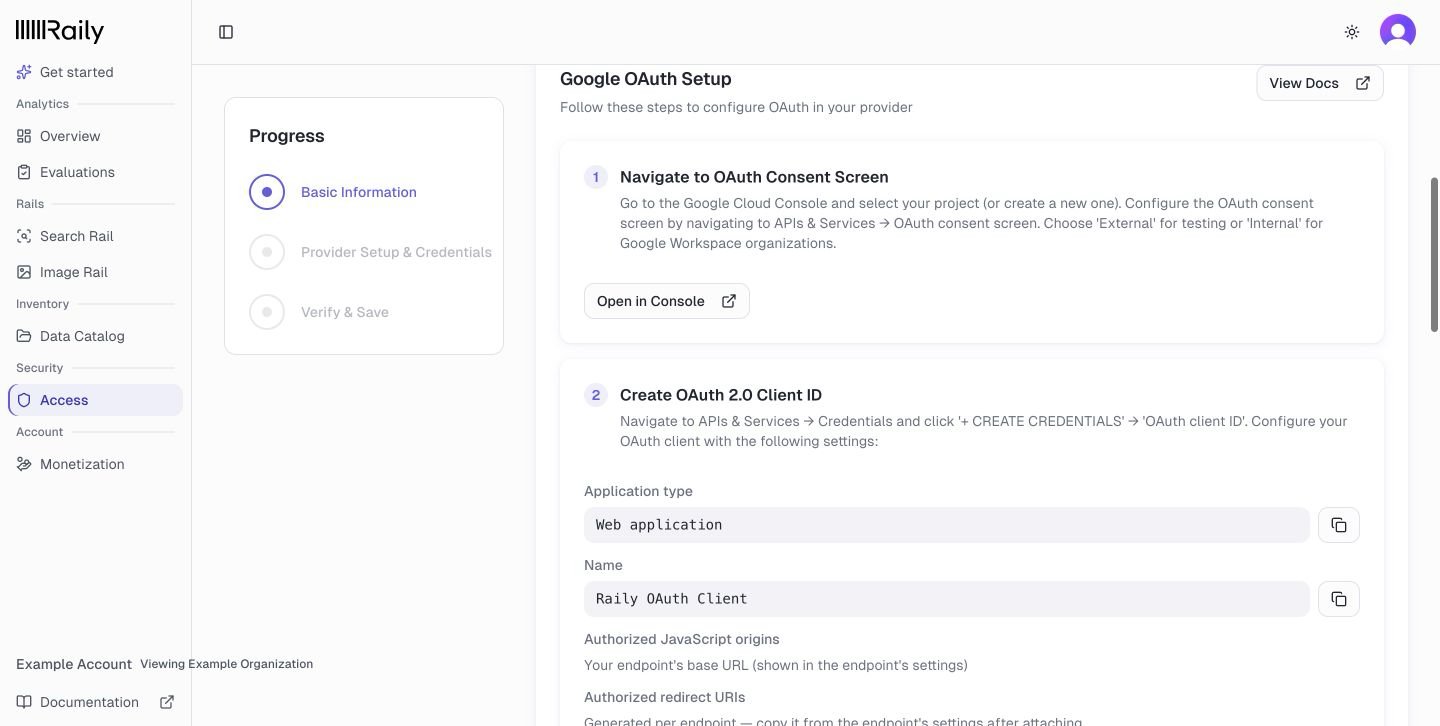The image size is (1440, 726).
Task: Click the Evaluations clipboard icon
Action: click(x=24, y=172)
